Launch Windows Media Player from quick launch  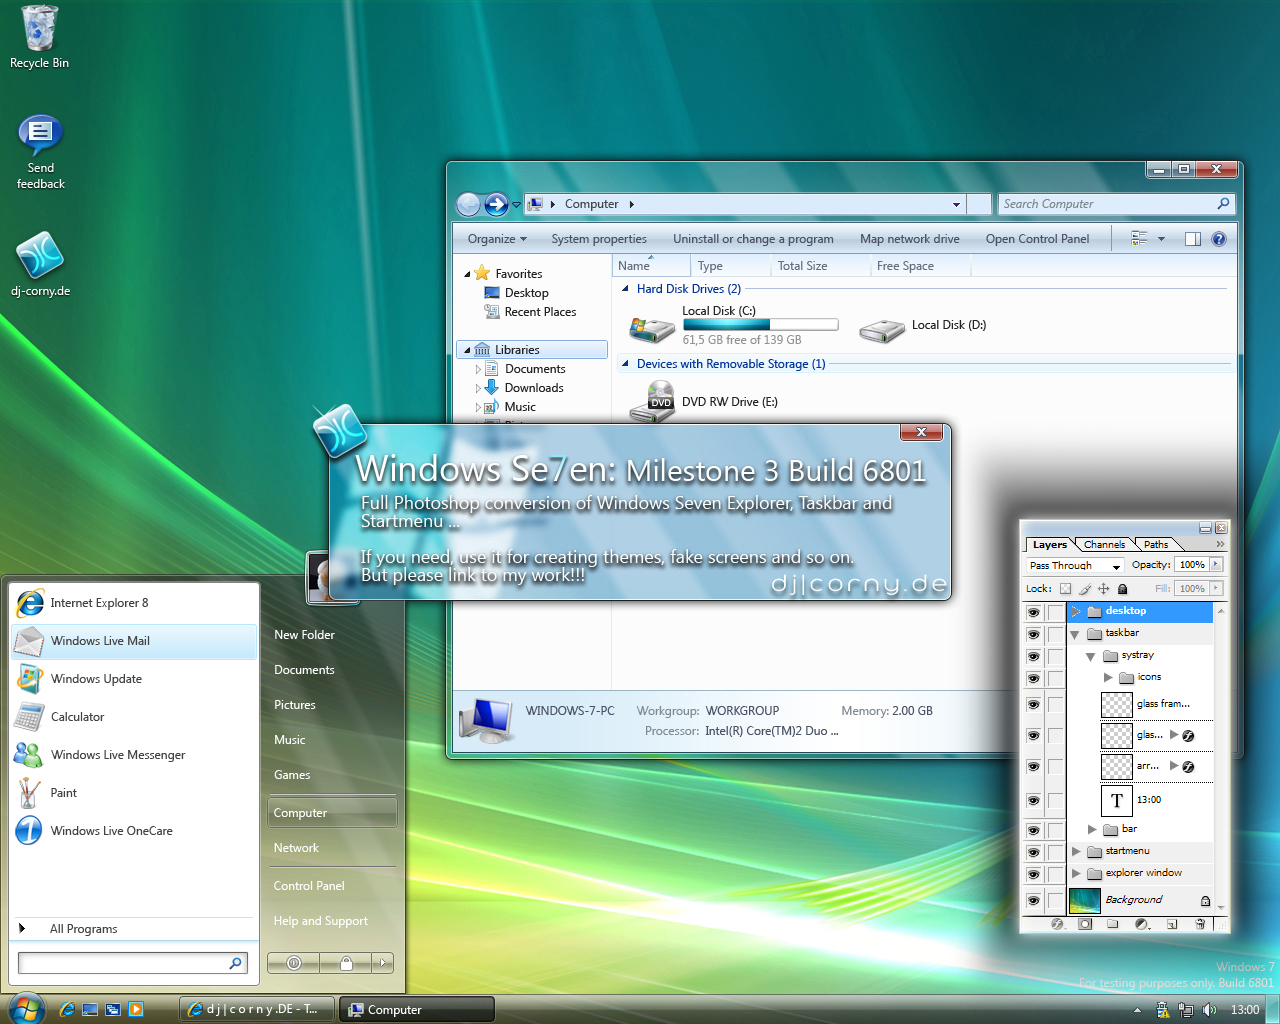[136, 1010]
